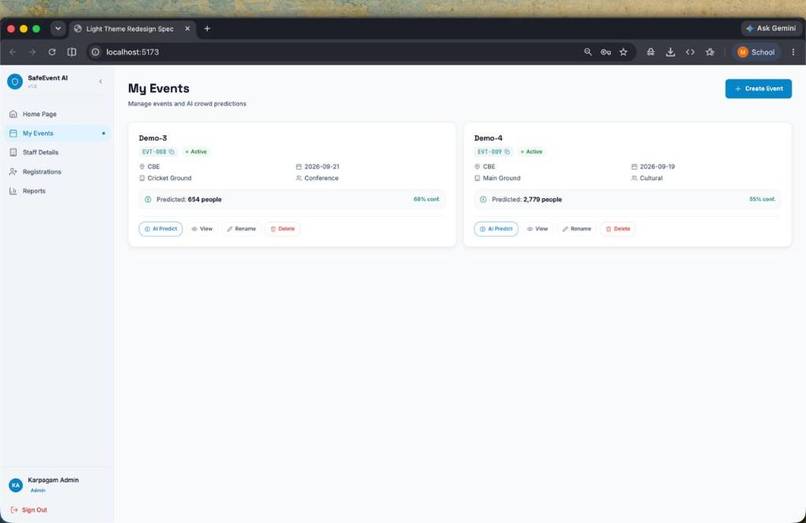
Task: Open Registrations in the sidebar
Action: coord(57,172)
